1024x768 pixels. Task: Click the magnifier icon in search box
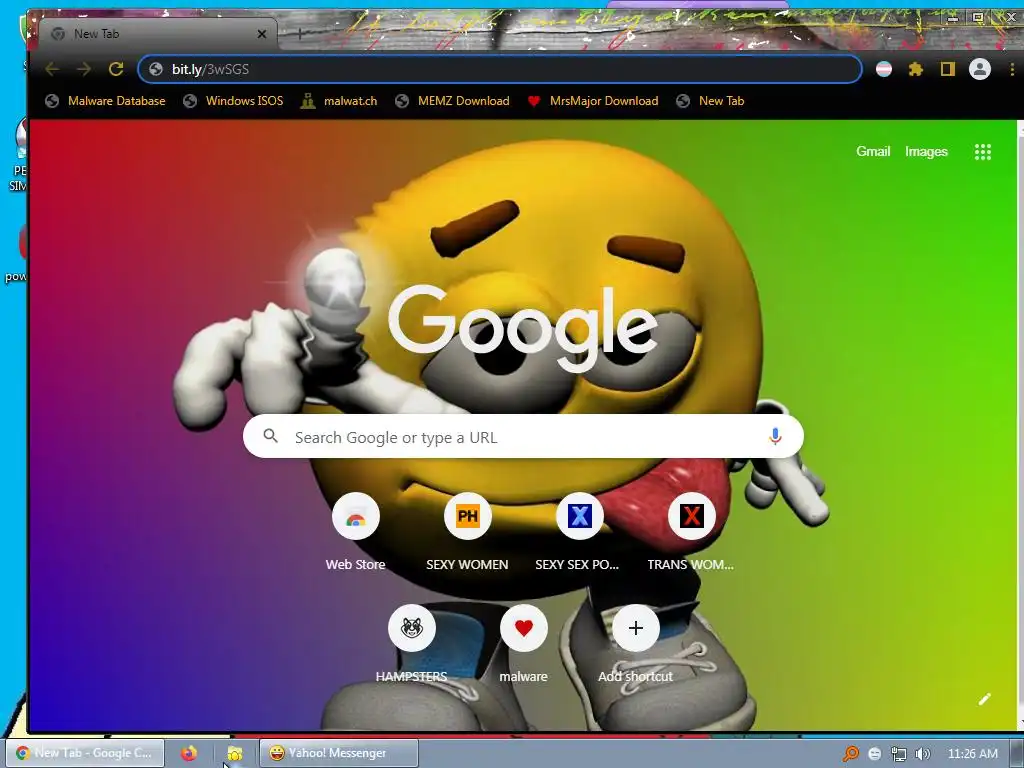270,436
